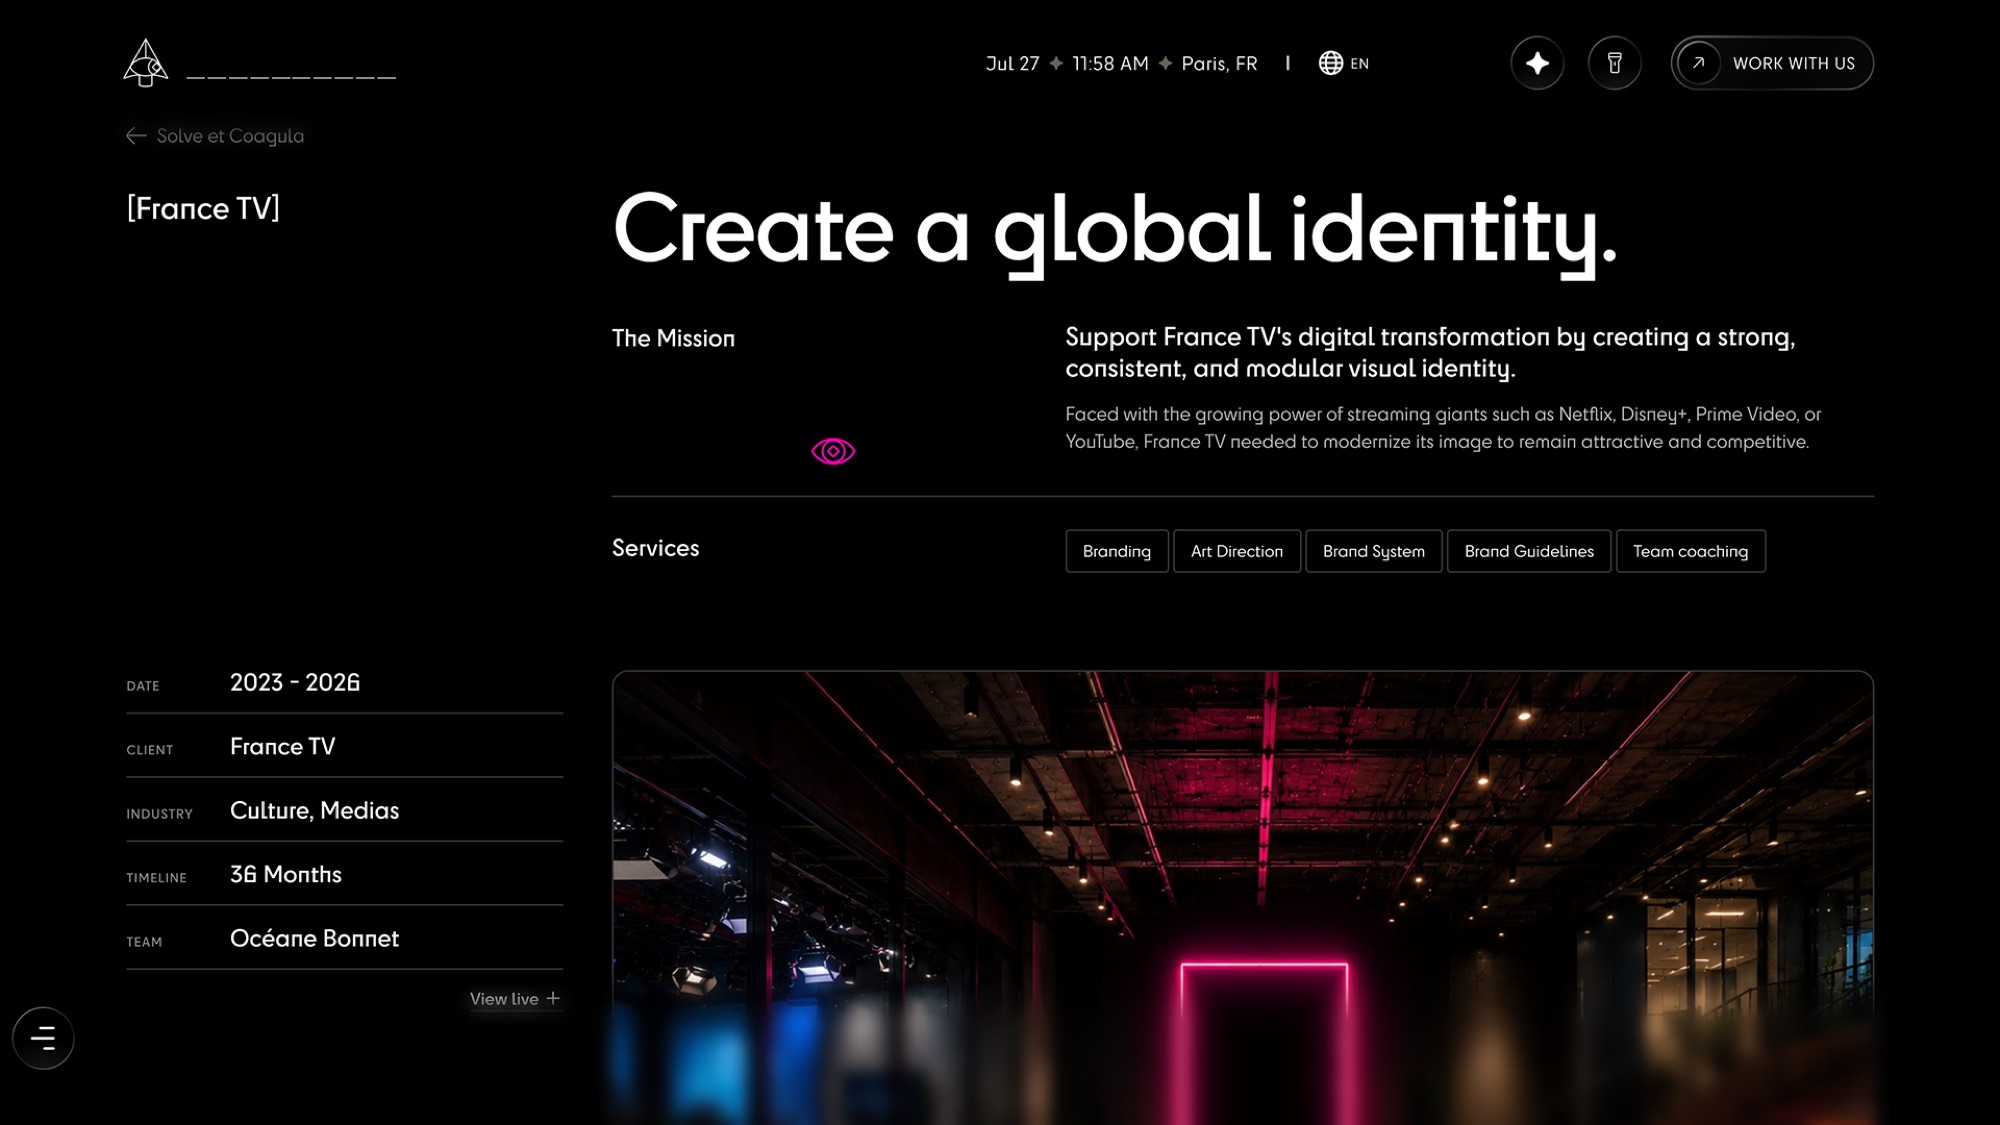Open the EN language selector
The height and width of the screenshot is (1125, 2000).
point(1343,63)
